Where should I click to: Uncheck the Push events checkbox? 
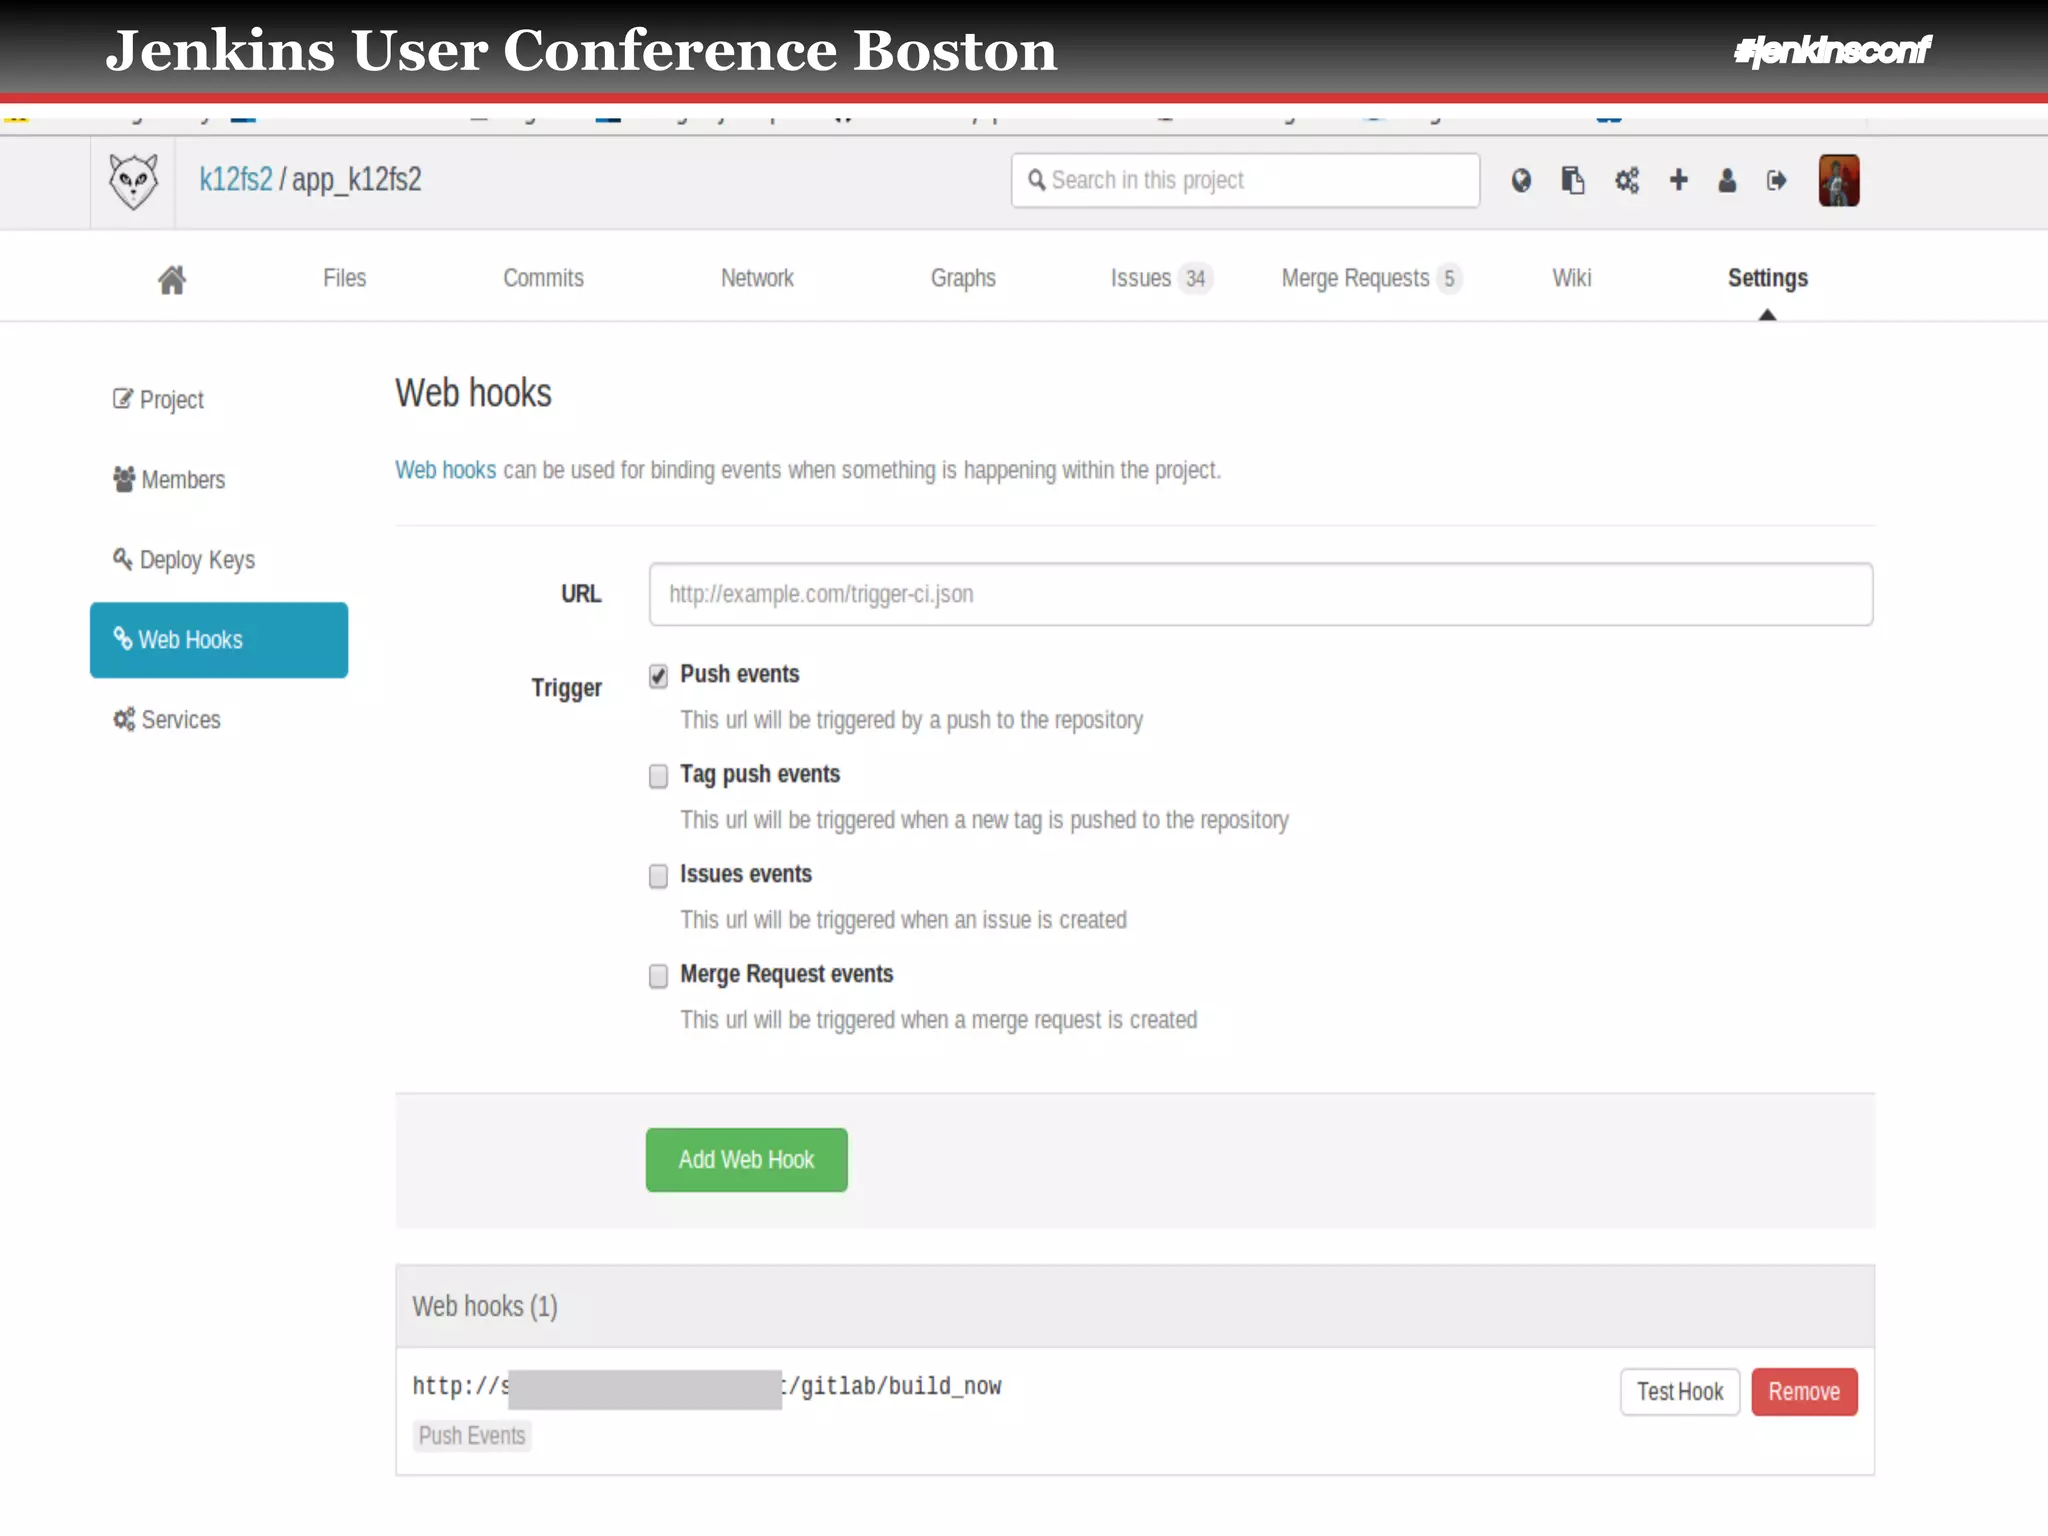[658, 676]
